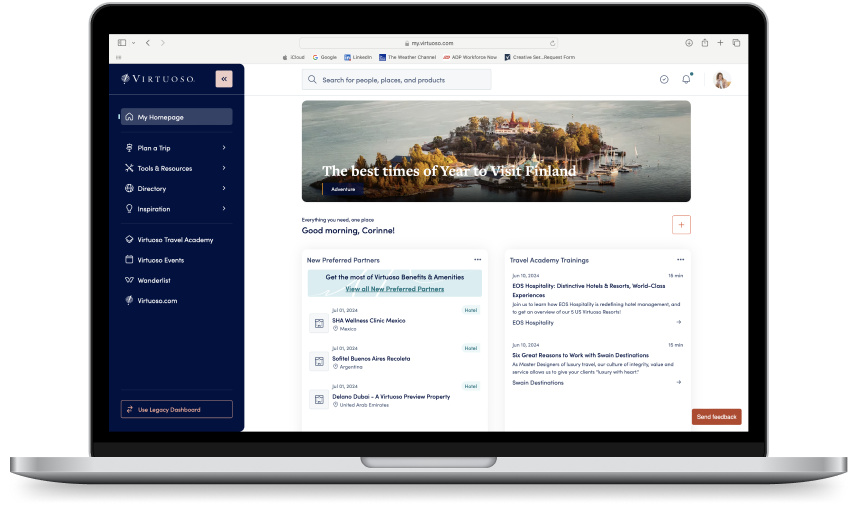The width and height of the screenshot is (857, 505).
Task: Collapse the sidebar with double-chevron button
Action: (x=224, y=79)
